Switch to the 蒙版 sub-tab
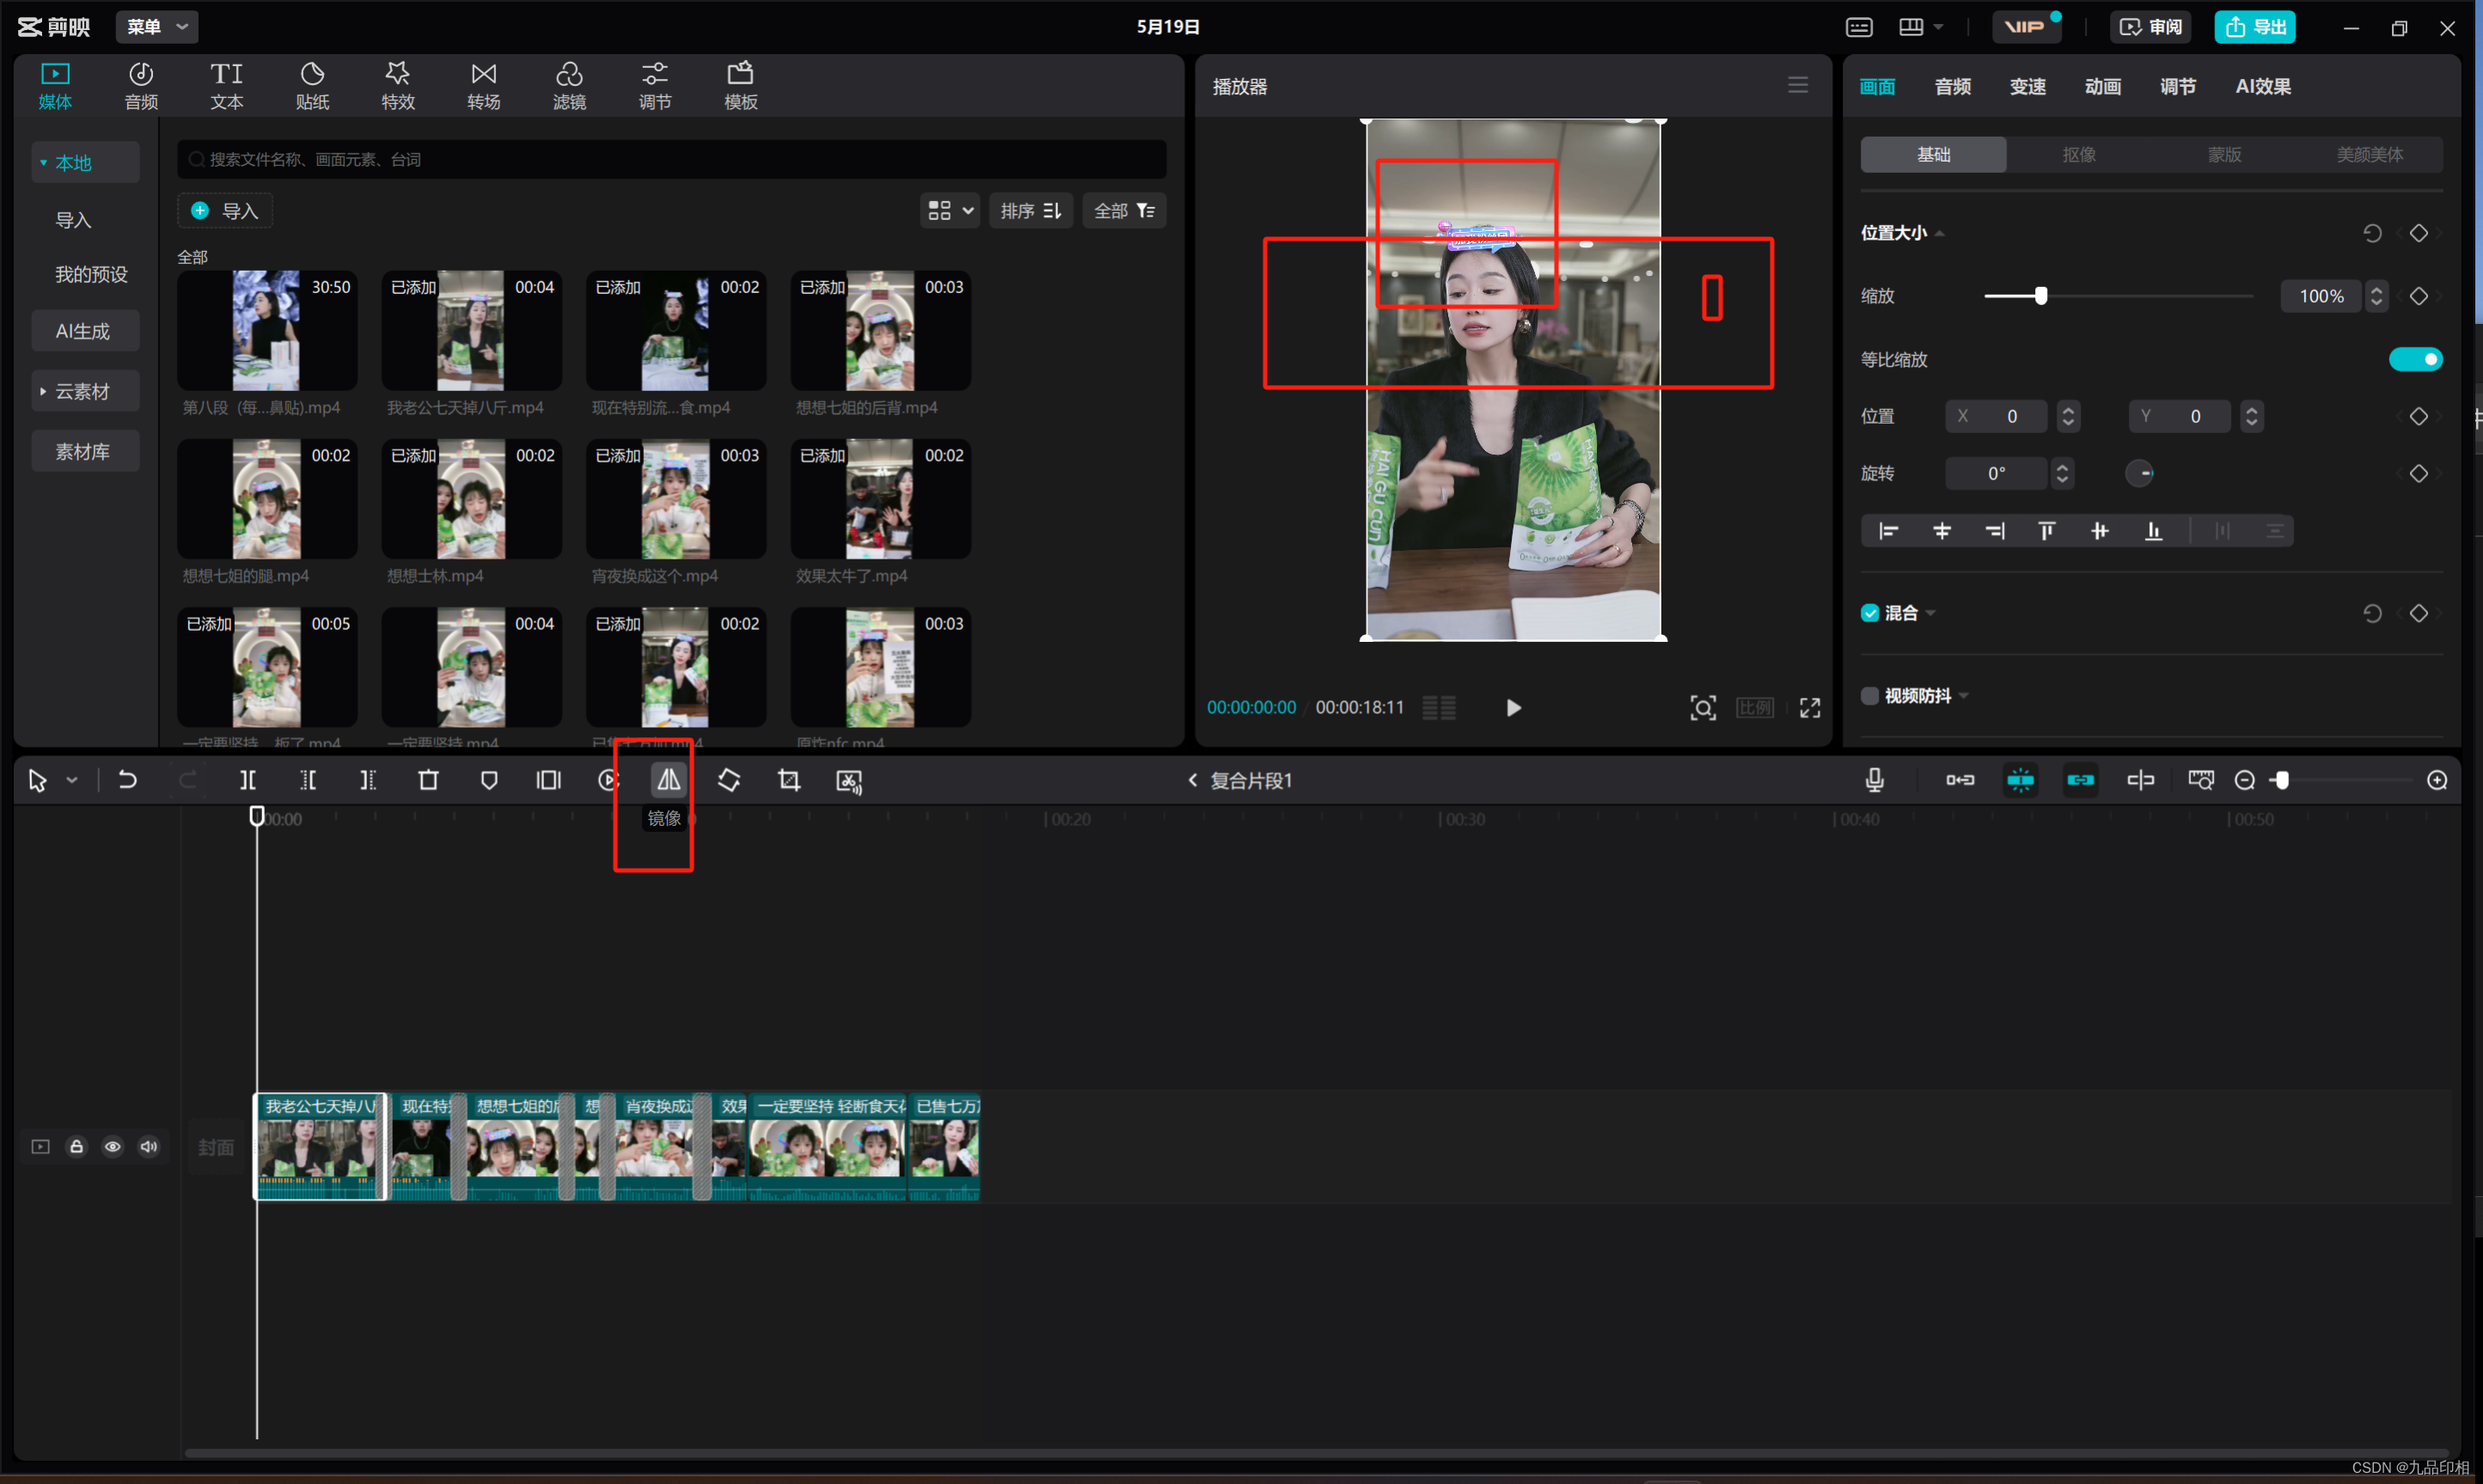The height and width of the screenshot is (1484, 2483). point(2224,155)
